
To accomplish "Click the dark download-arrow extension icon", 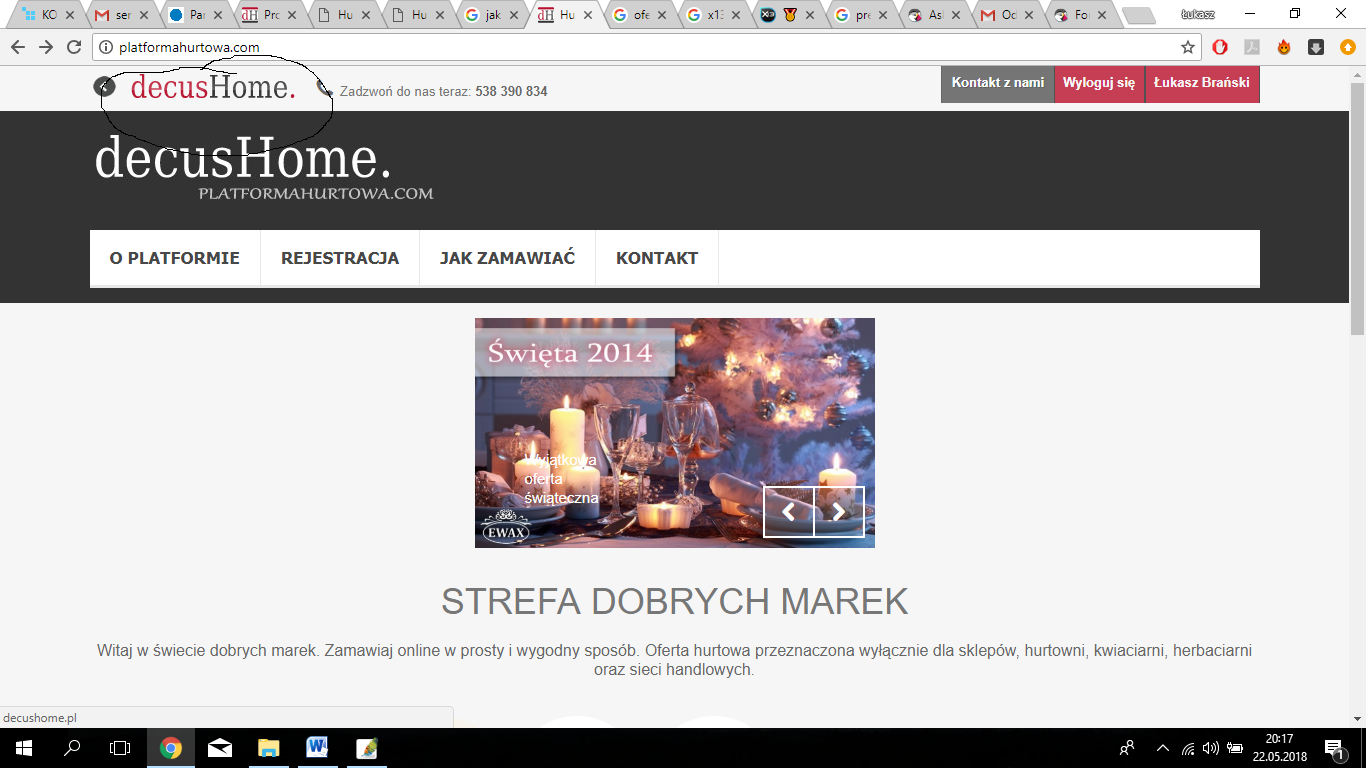I will pyautogui.click(x=1316, y=47).
